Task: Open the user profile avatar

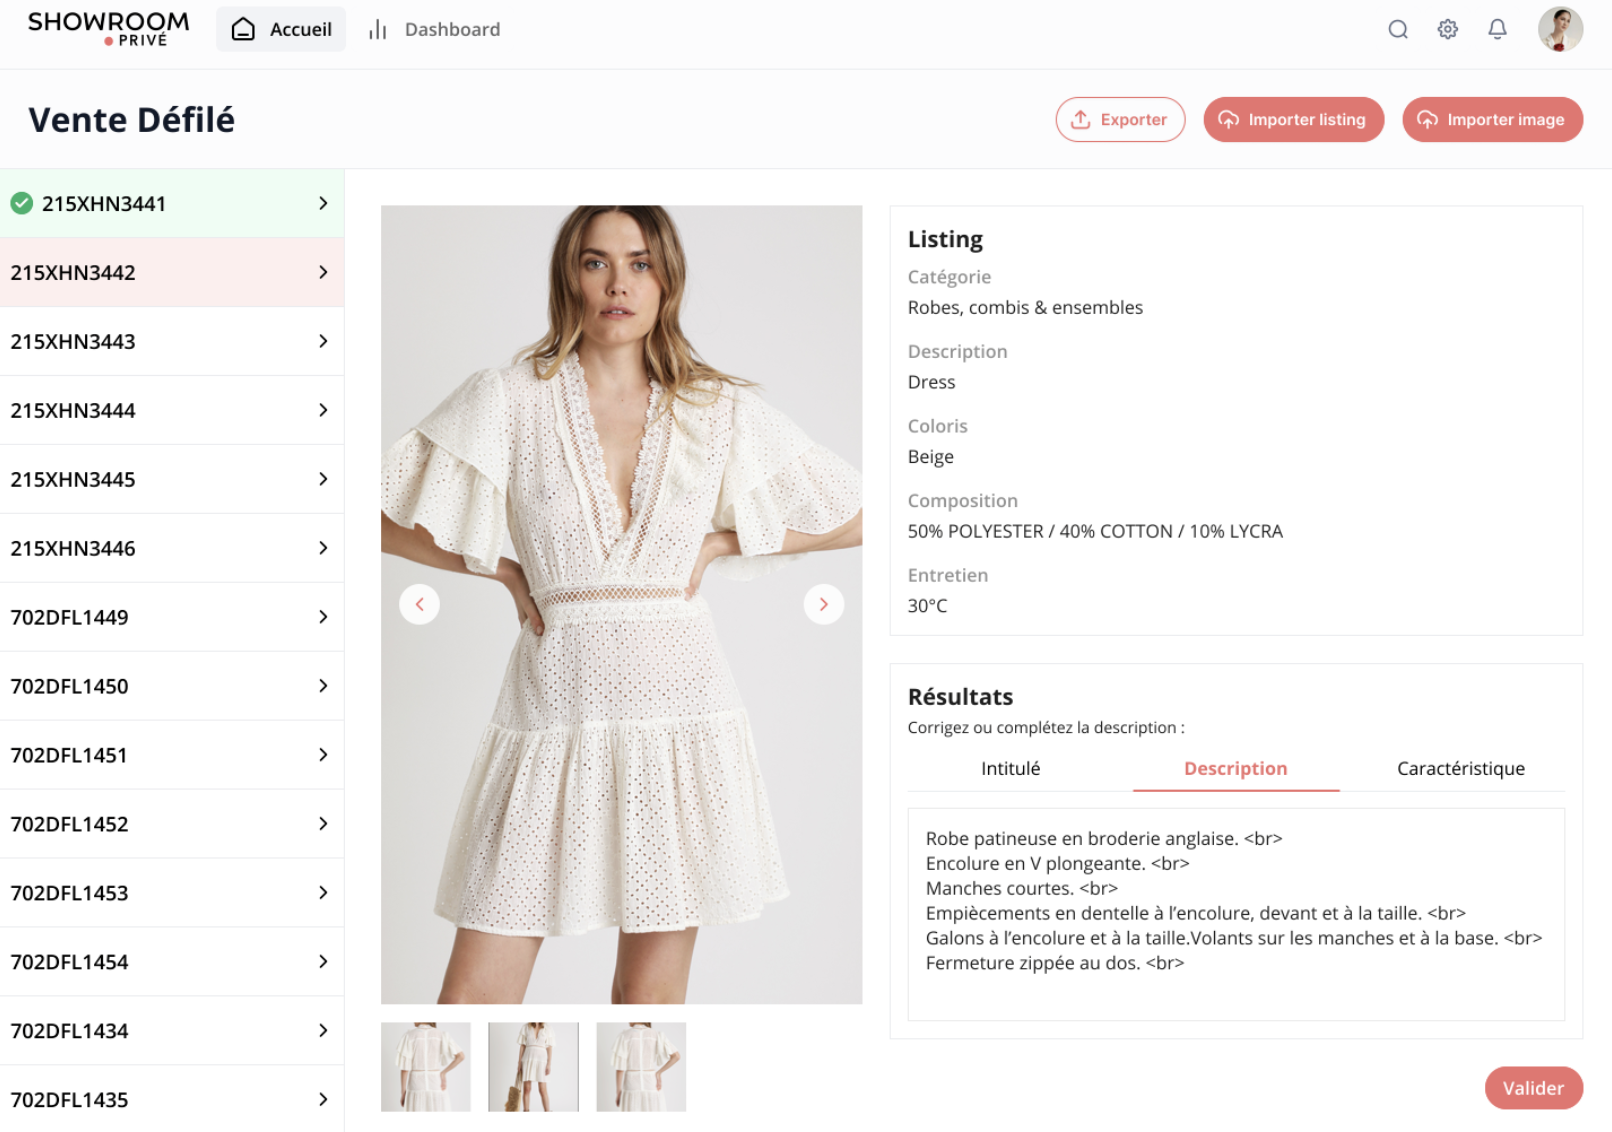Action: point(1560,29)
